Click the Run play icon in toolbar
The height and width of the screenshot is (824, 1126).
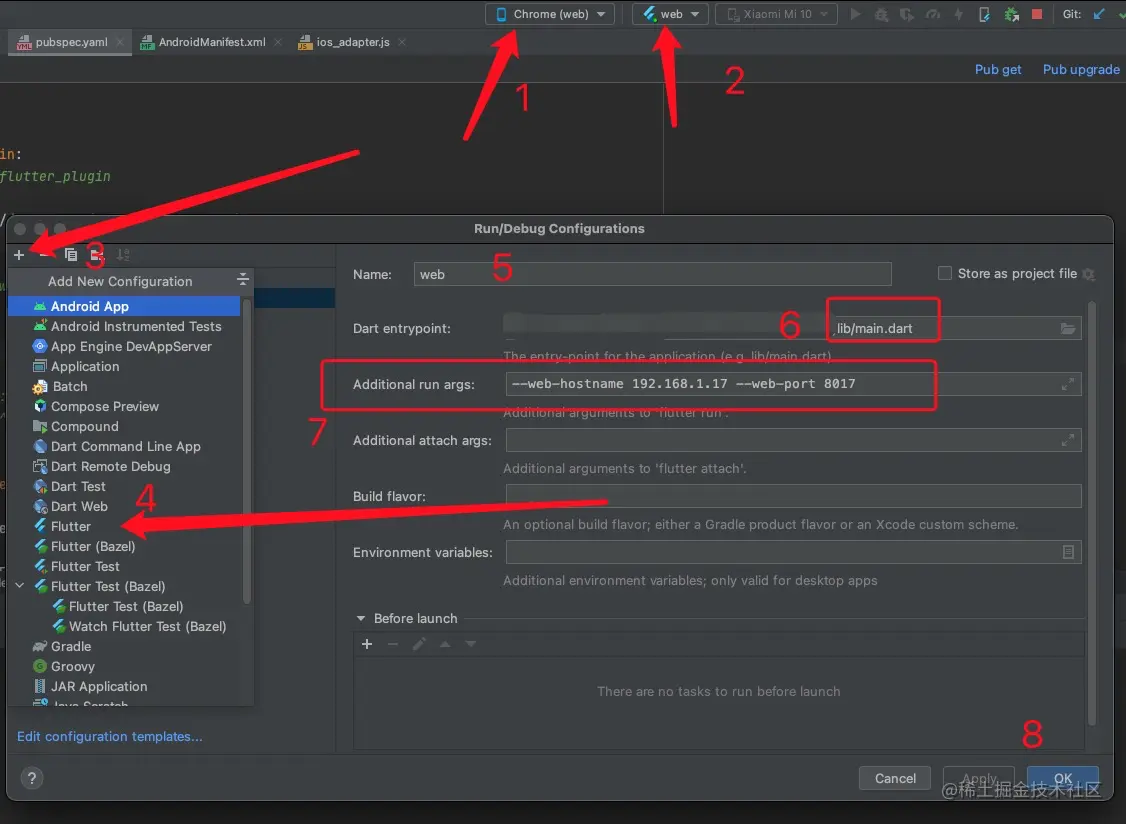(x=855, y=14)
